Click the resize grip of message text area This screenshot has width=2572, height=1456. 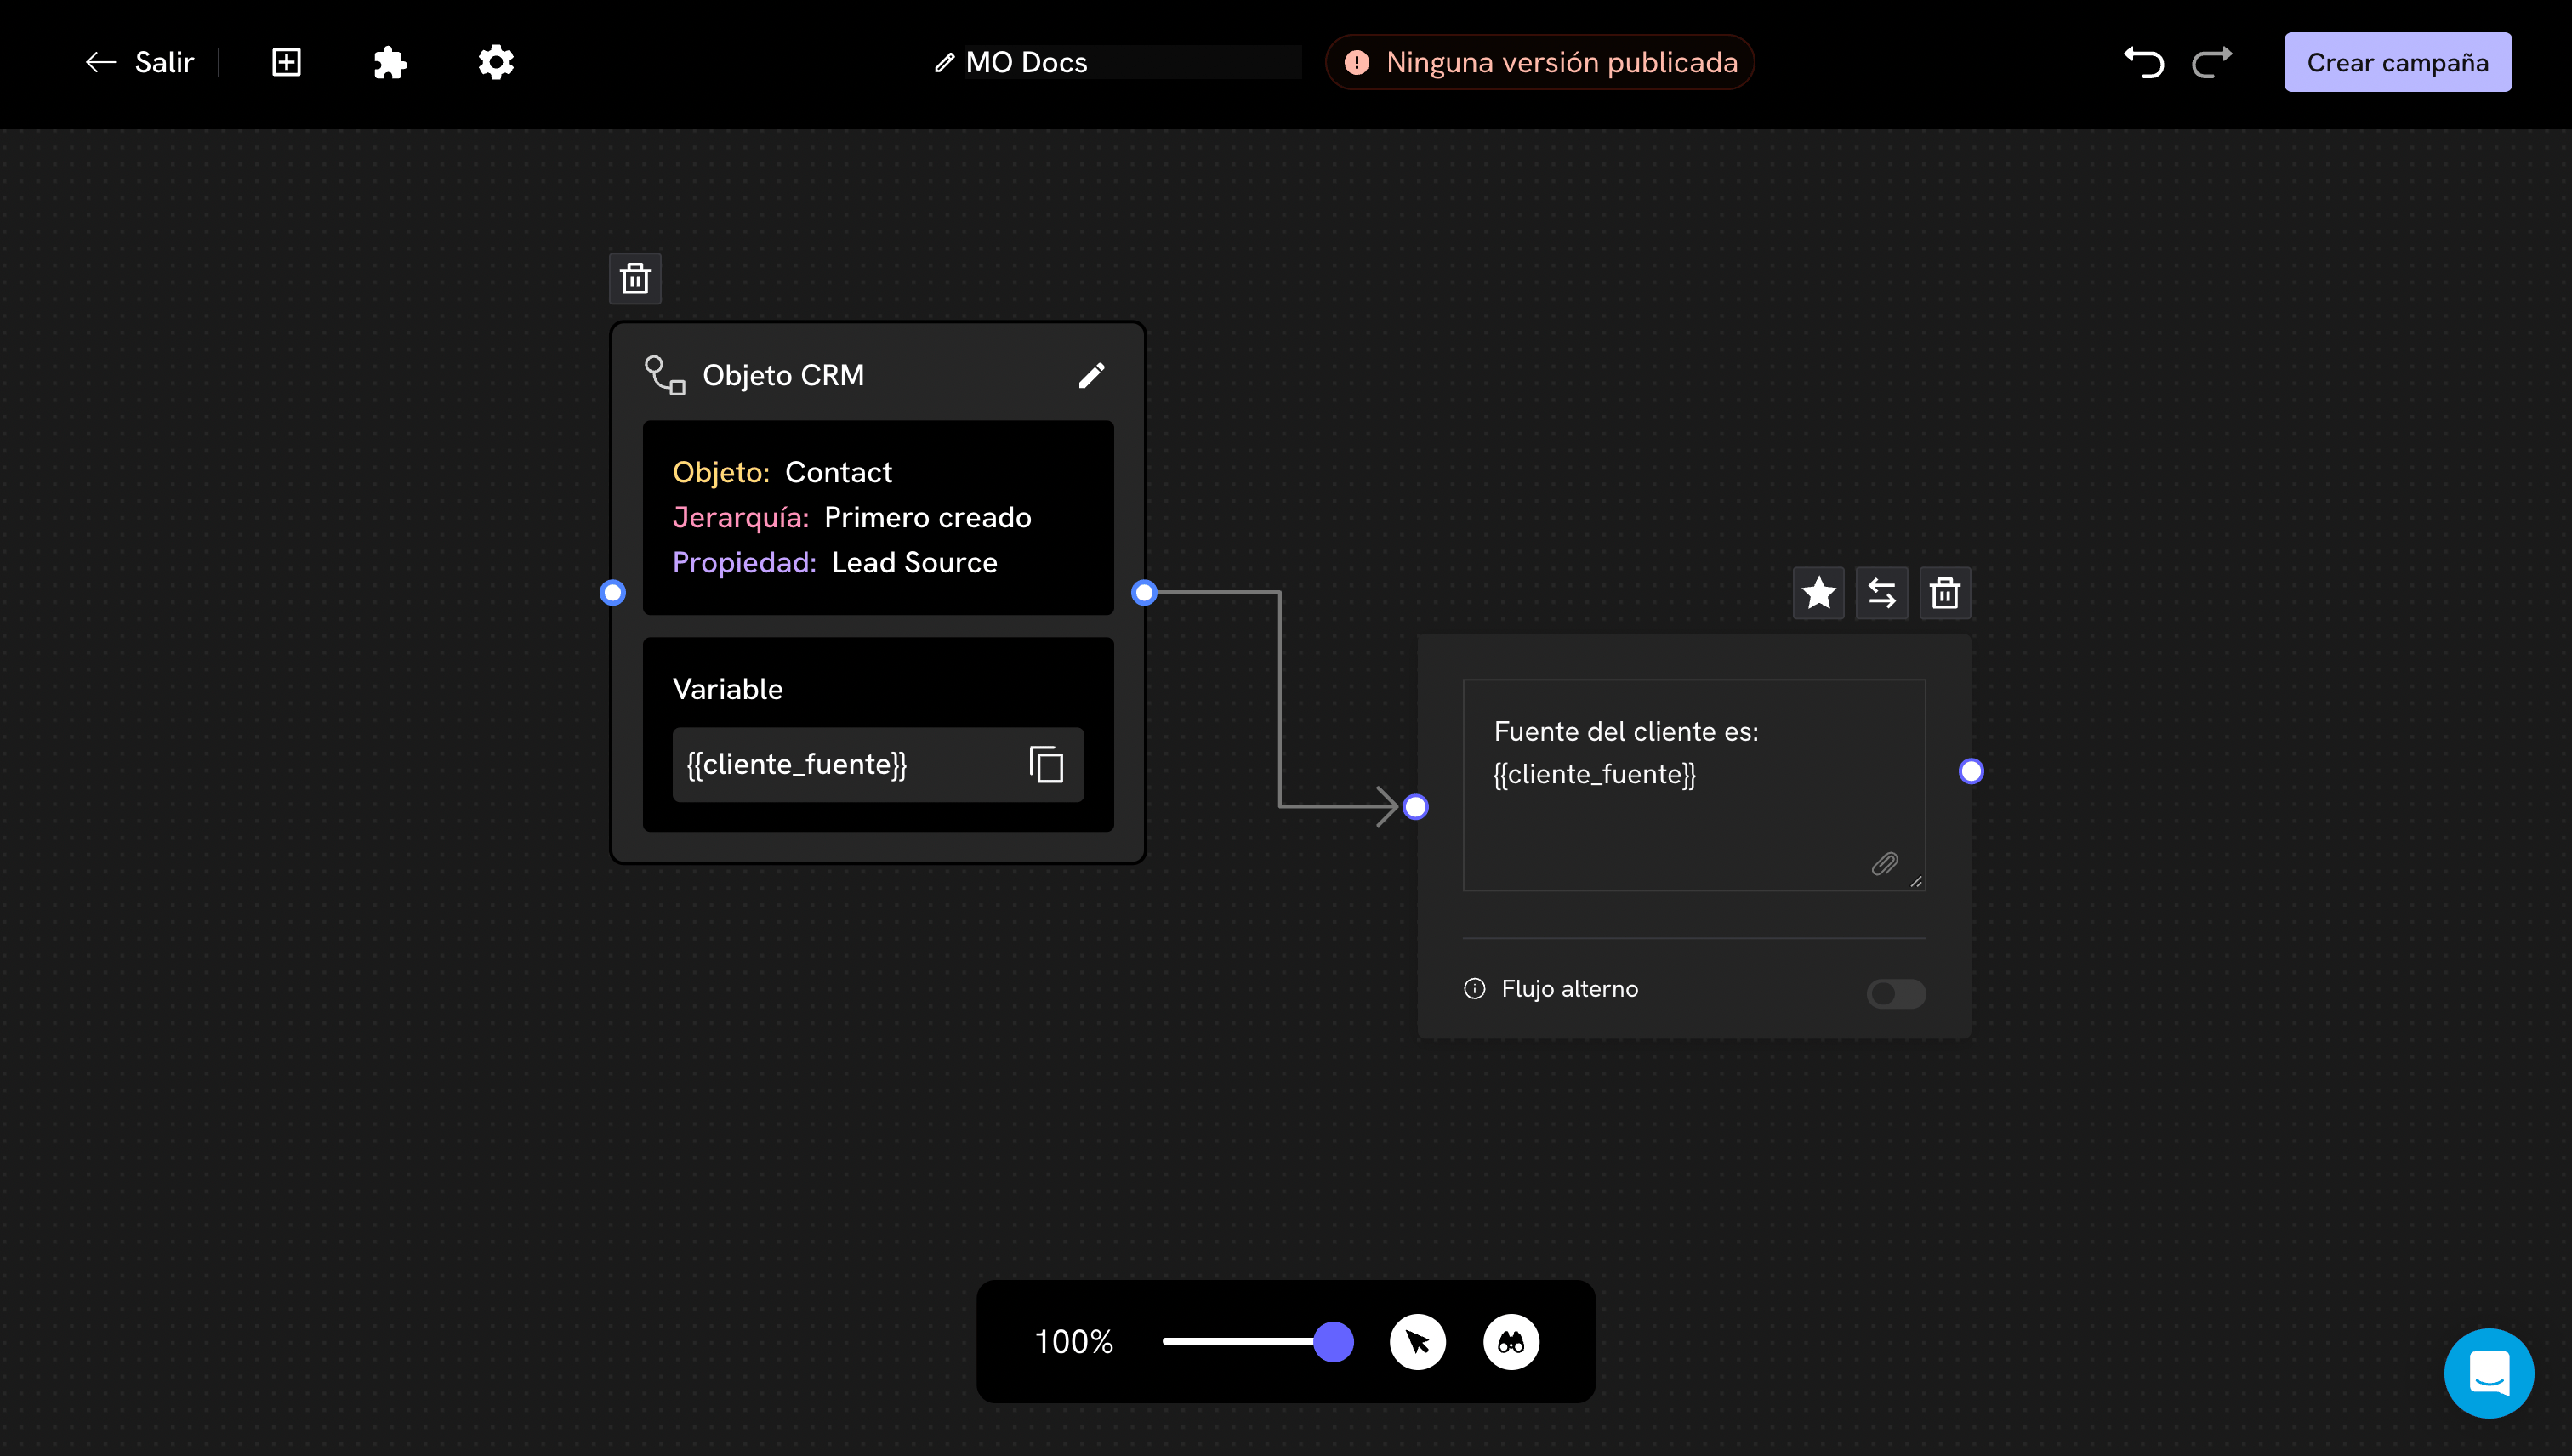click(x=1916, y=881)
